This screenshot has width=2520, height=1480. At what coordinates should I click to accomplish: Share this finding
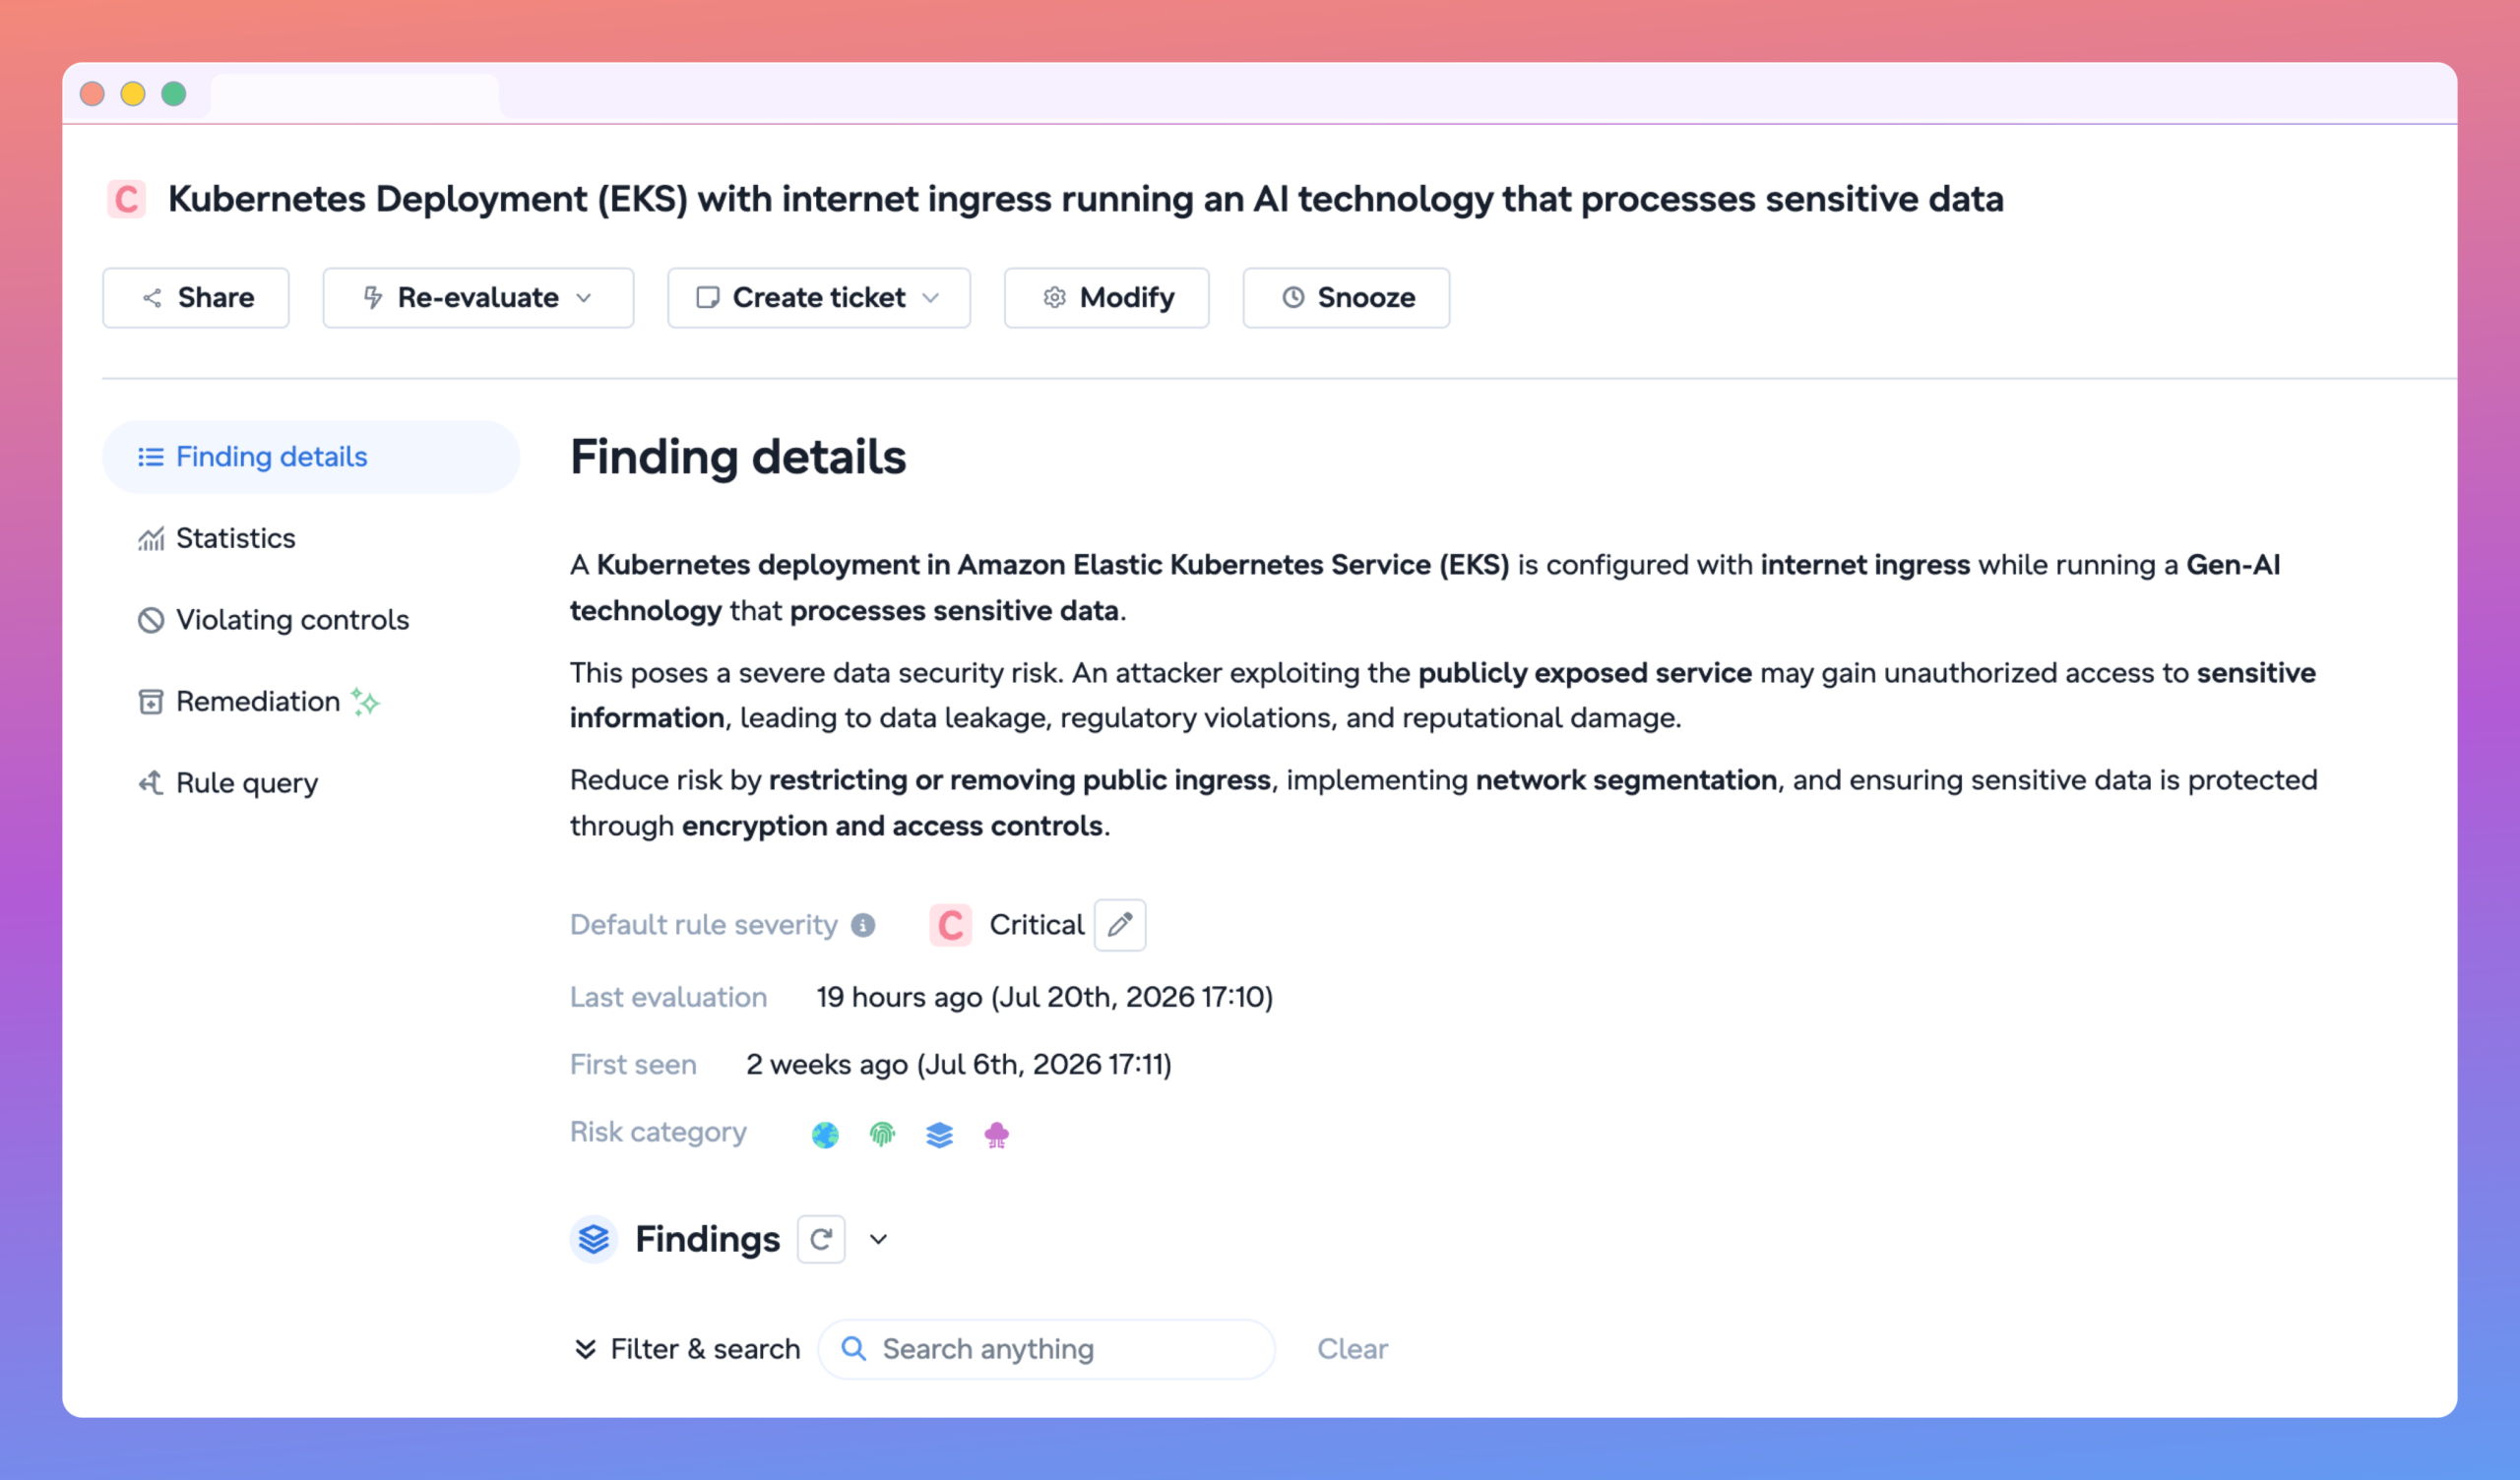(x=196, y=298)
